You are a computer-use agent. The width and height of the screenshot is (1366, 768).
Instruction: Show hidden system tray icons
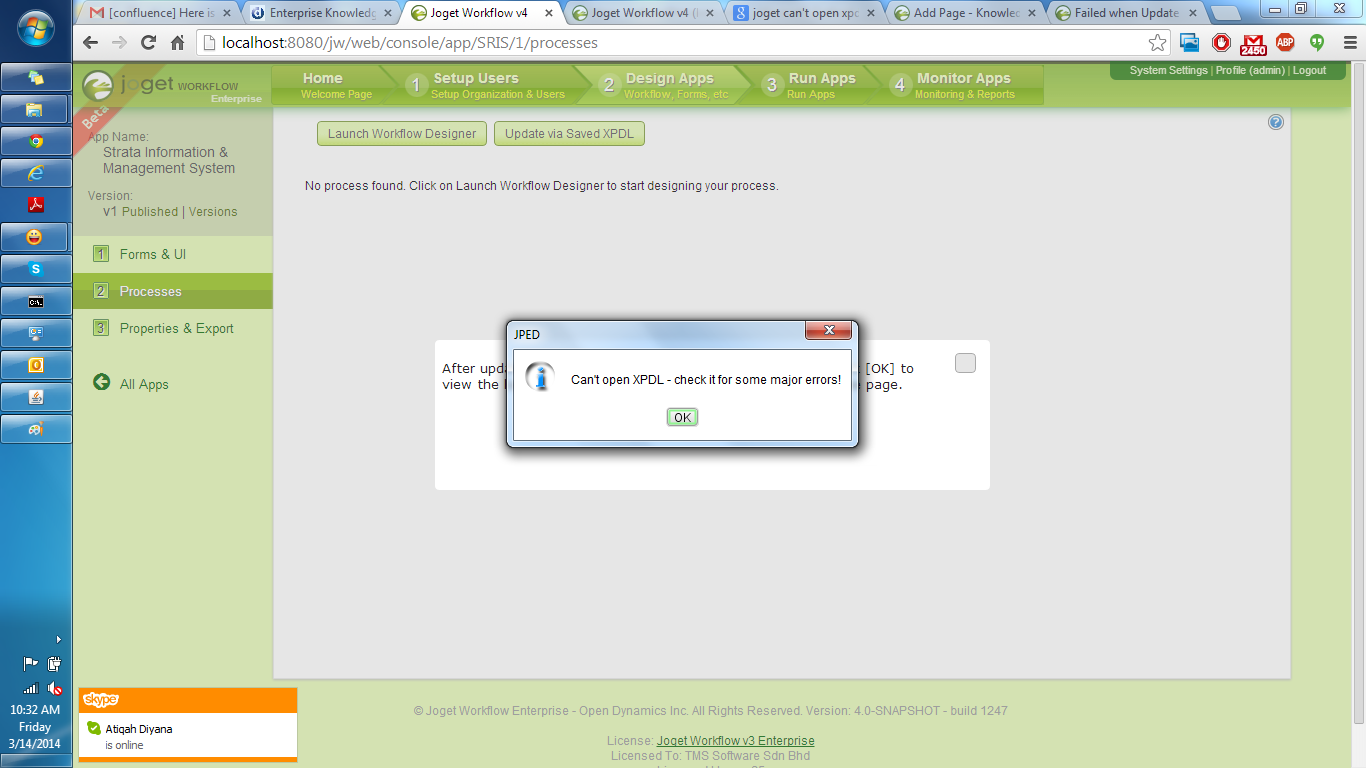(58, 639)
